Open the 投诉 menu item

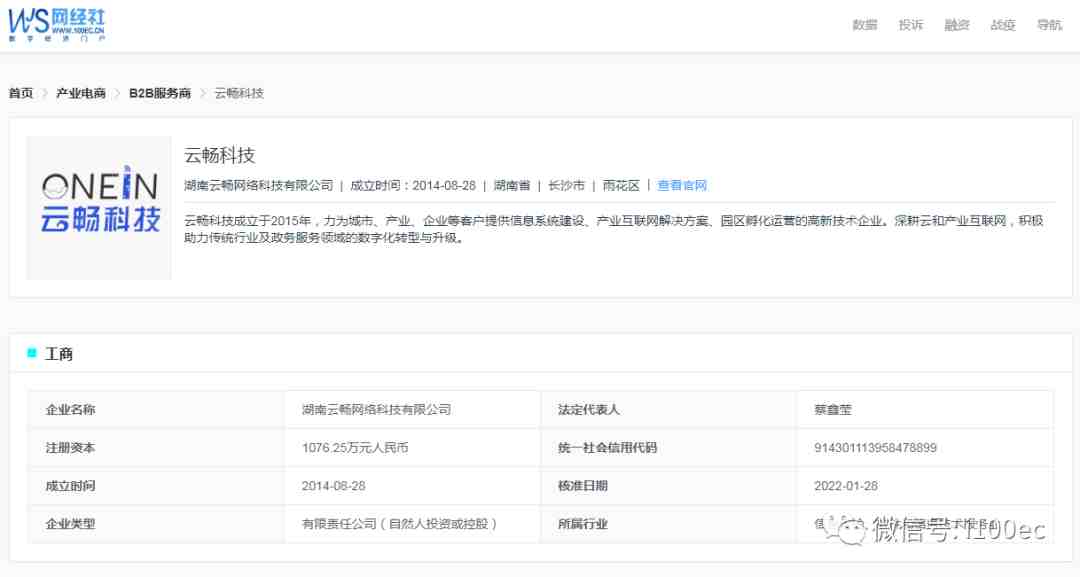tap(911, 25)
